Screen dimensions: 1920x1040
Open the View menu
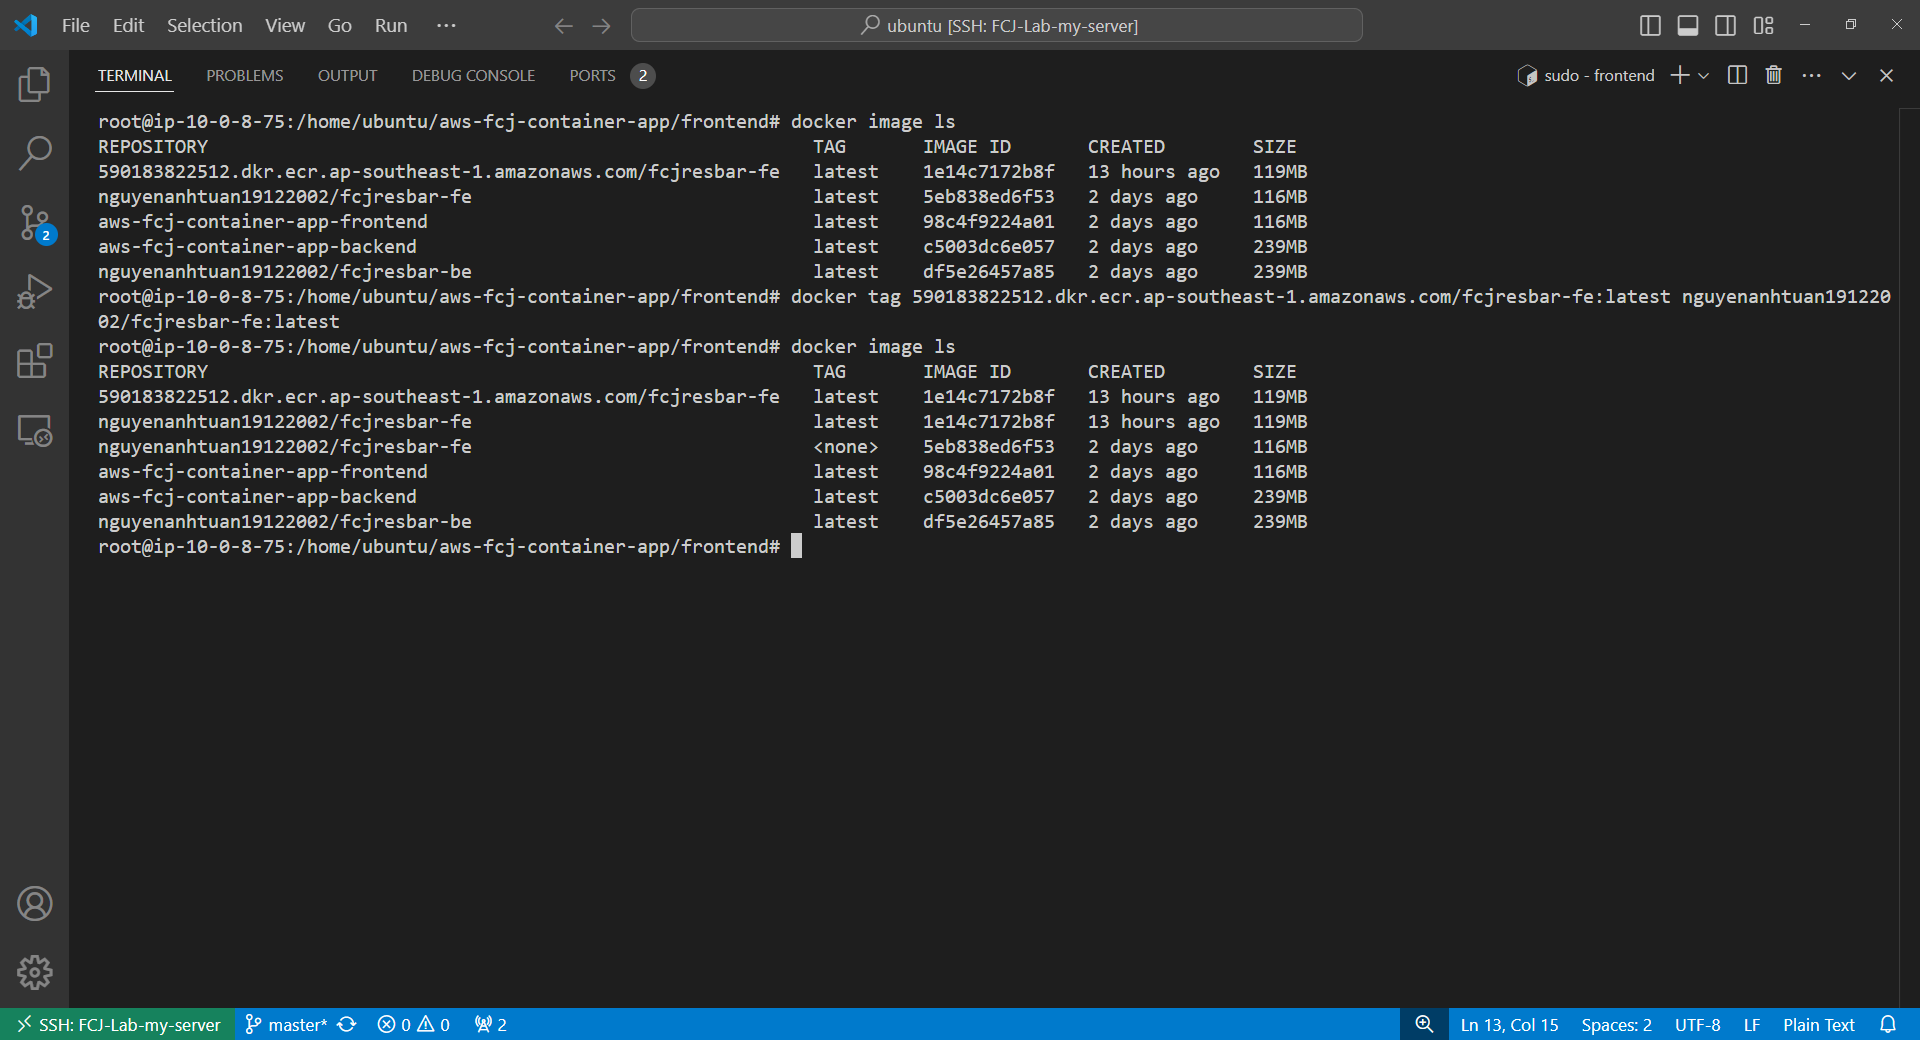pyautogui.click(x=285, y=26)
